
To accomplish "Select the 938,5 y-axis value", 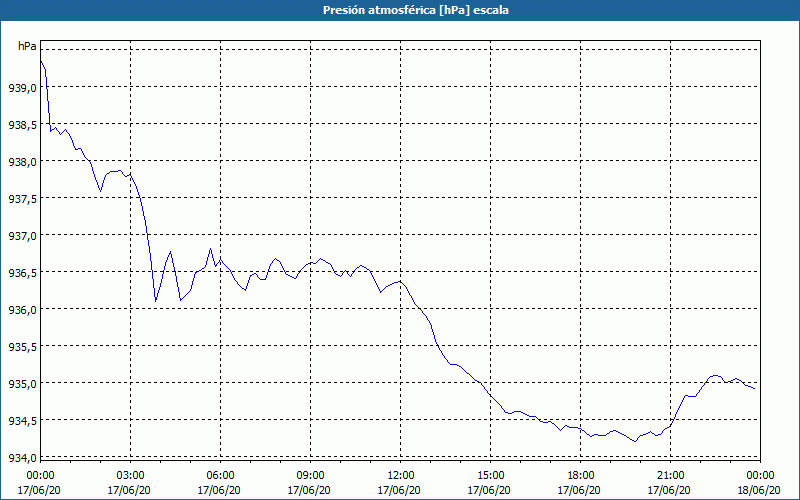I will pyautogui.click(x=22, y=124).
